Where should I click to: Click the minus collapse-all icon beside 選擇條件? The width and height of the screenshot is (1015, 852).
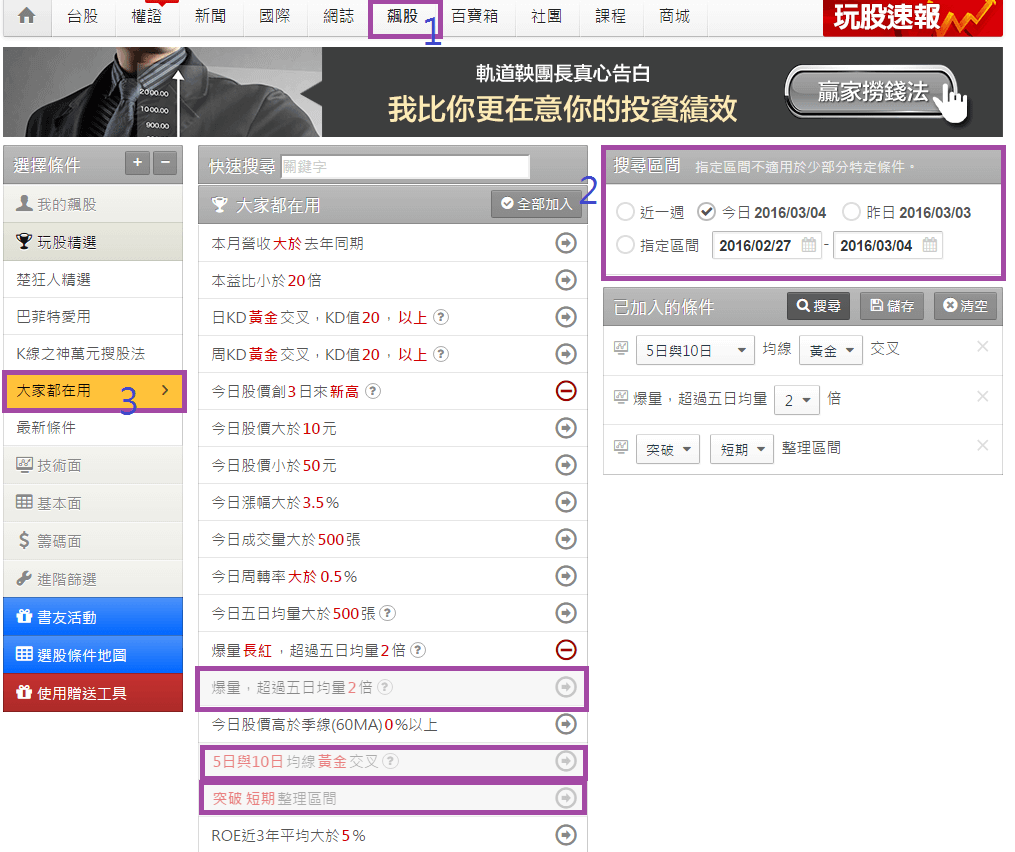[x=166, y=164]
